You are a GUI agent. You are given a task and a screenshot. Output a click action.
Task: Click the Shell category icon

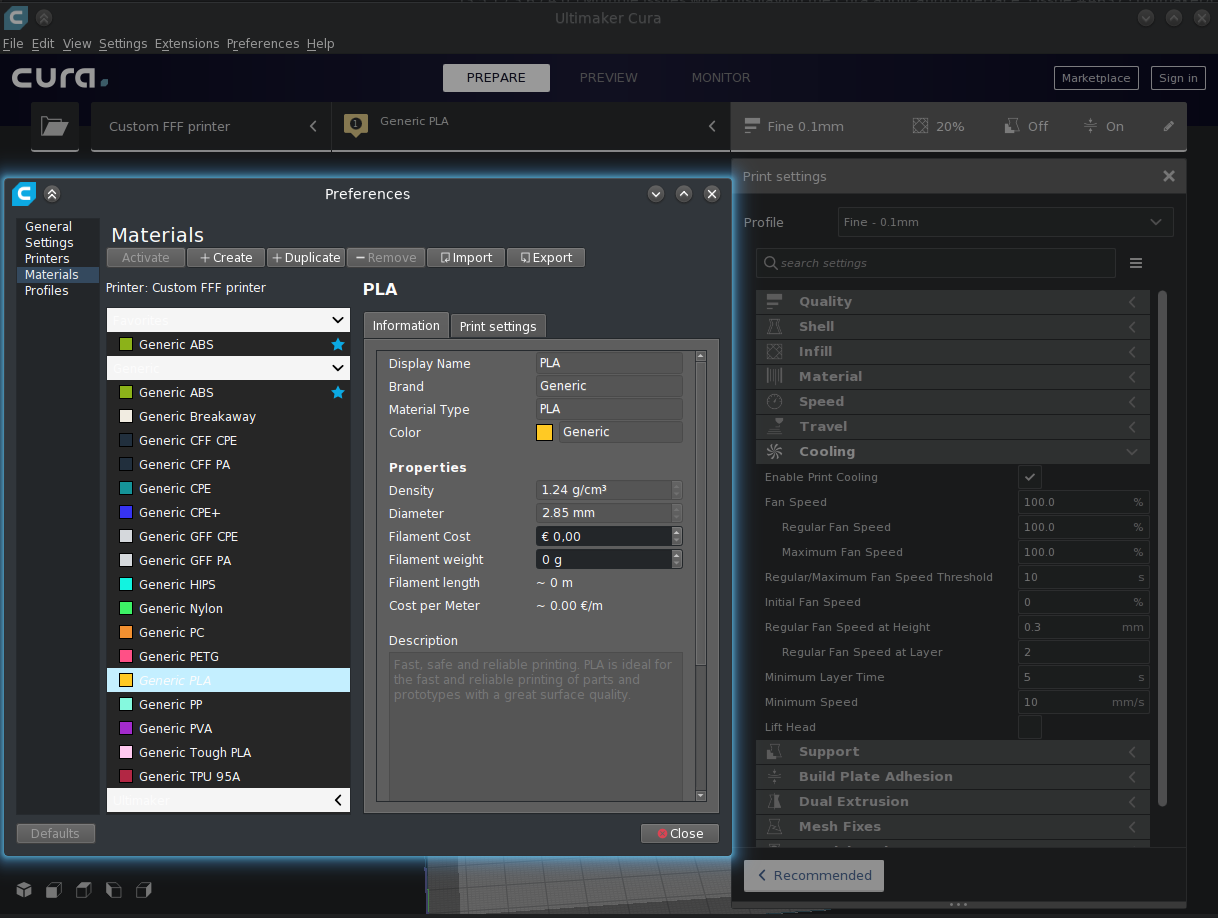point(774,326)
